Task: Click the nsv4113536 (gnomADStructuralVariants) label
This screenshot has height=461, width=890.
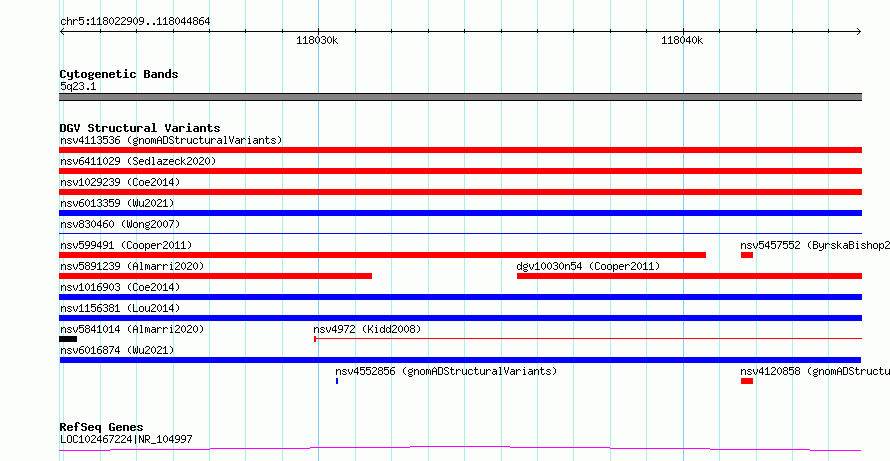Action: 171,140
